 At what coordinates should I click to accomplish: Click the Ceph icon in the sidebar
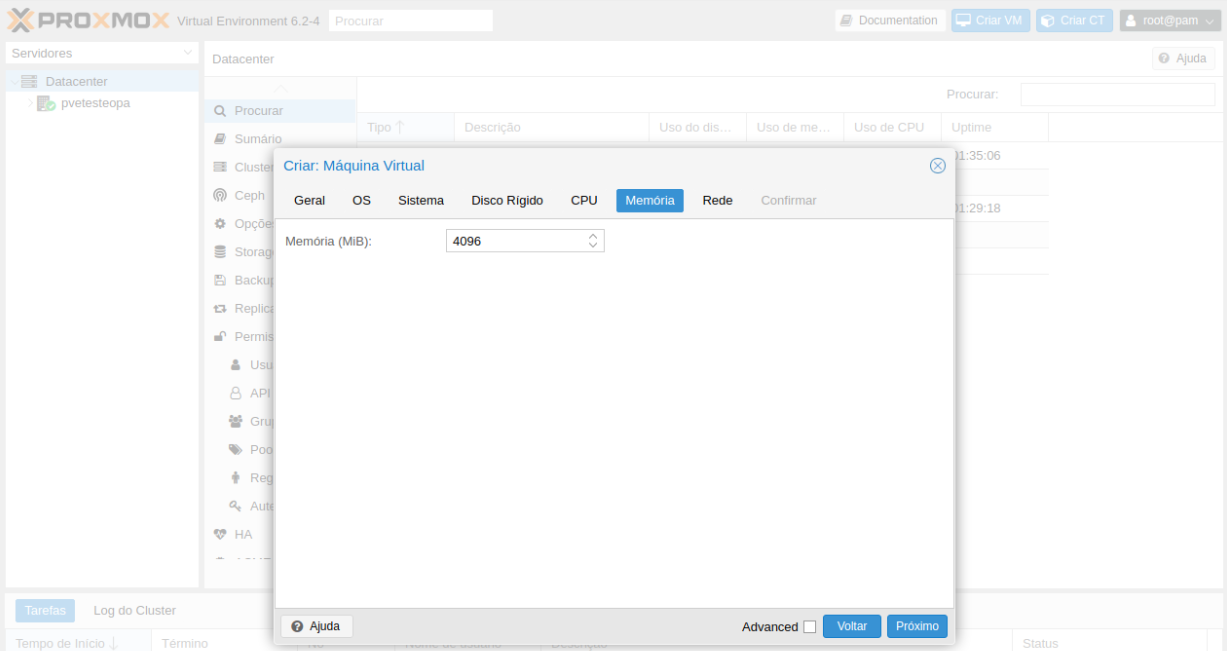coord(220,195)
